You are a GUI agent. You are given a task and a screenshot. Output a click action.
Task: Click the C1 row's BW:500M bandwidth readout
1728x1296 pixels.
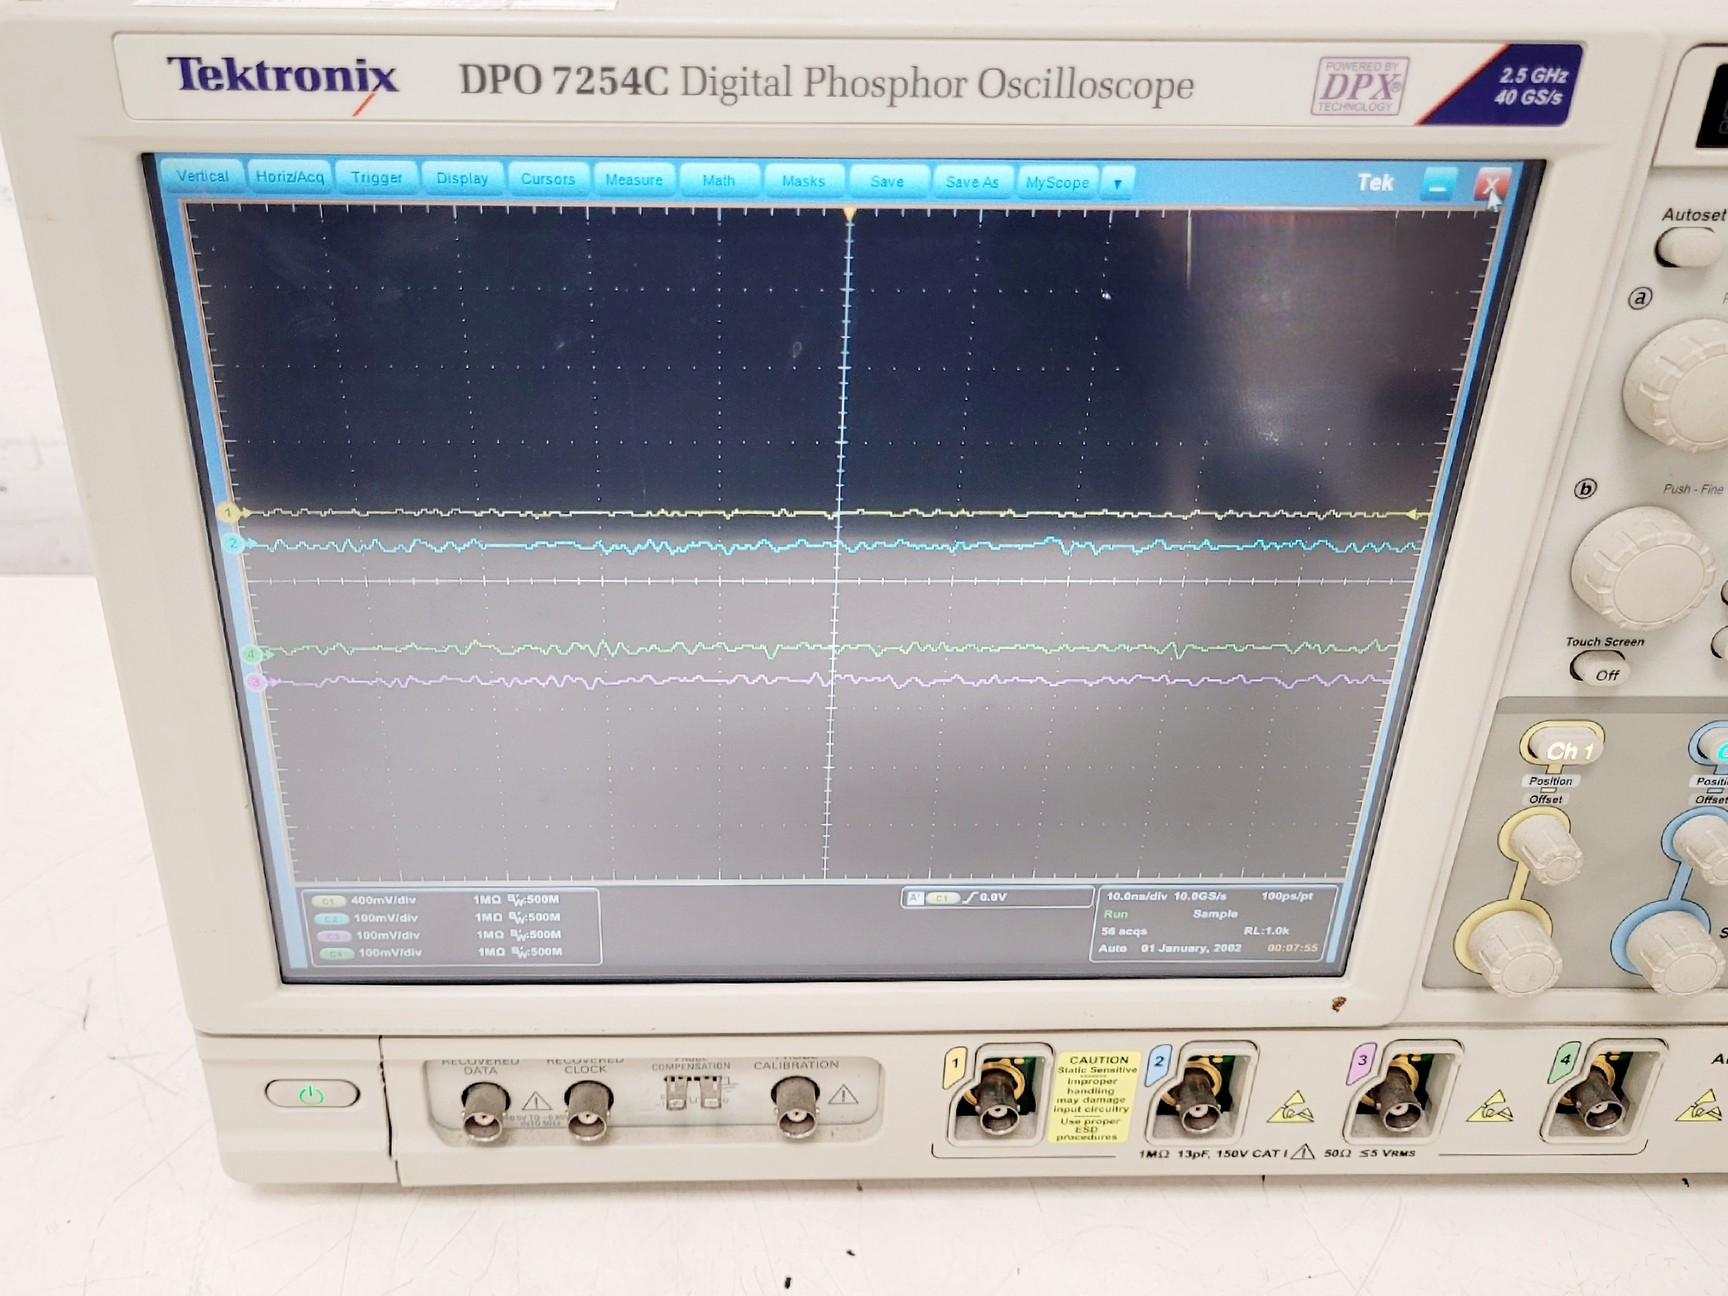pyautogui.click(x=534, y=899)
